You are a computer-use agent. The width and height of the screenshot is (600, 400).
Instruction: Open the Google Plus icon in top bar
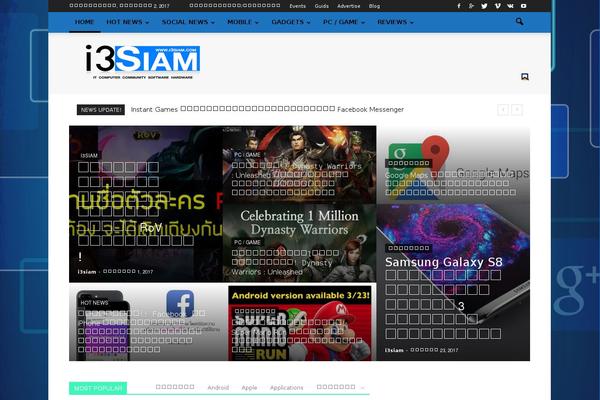471,6
